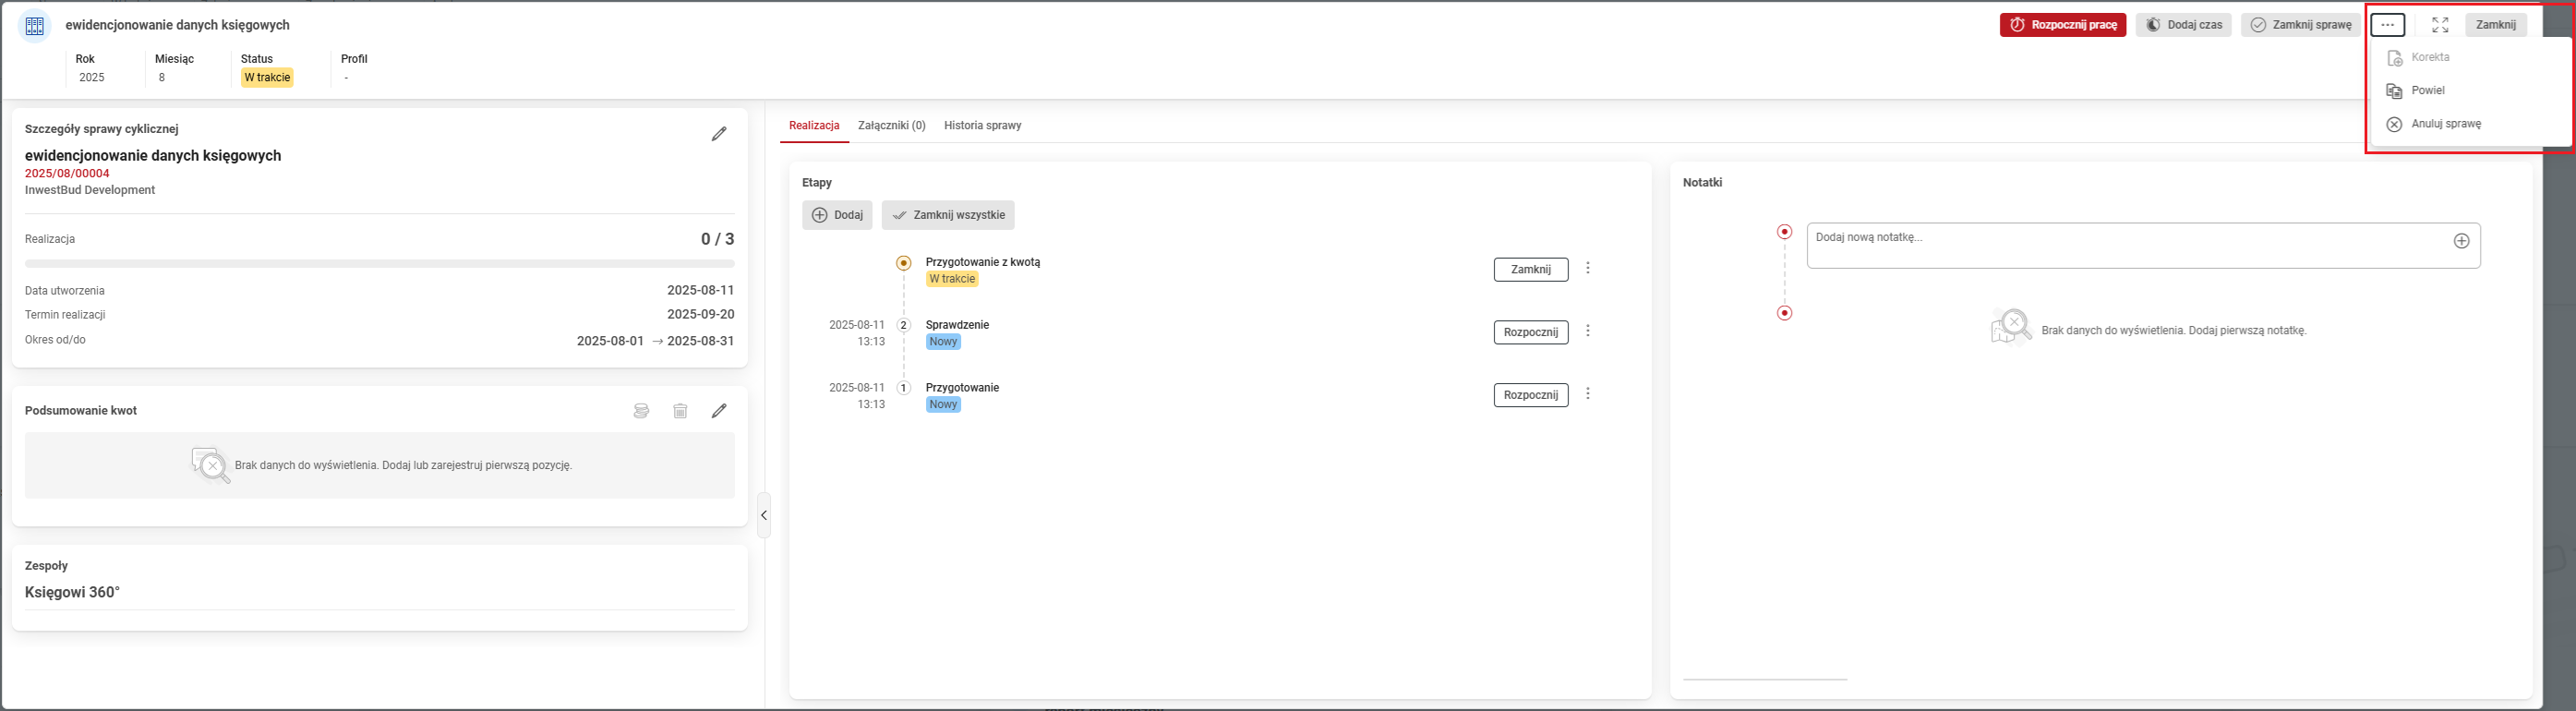Viewport: 2576px width, 711px height.
Task: Open three-dot menu for Sprawdzenie stage
Action: point(1588,331)
